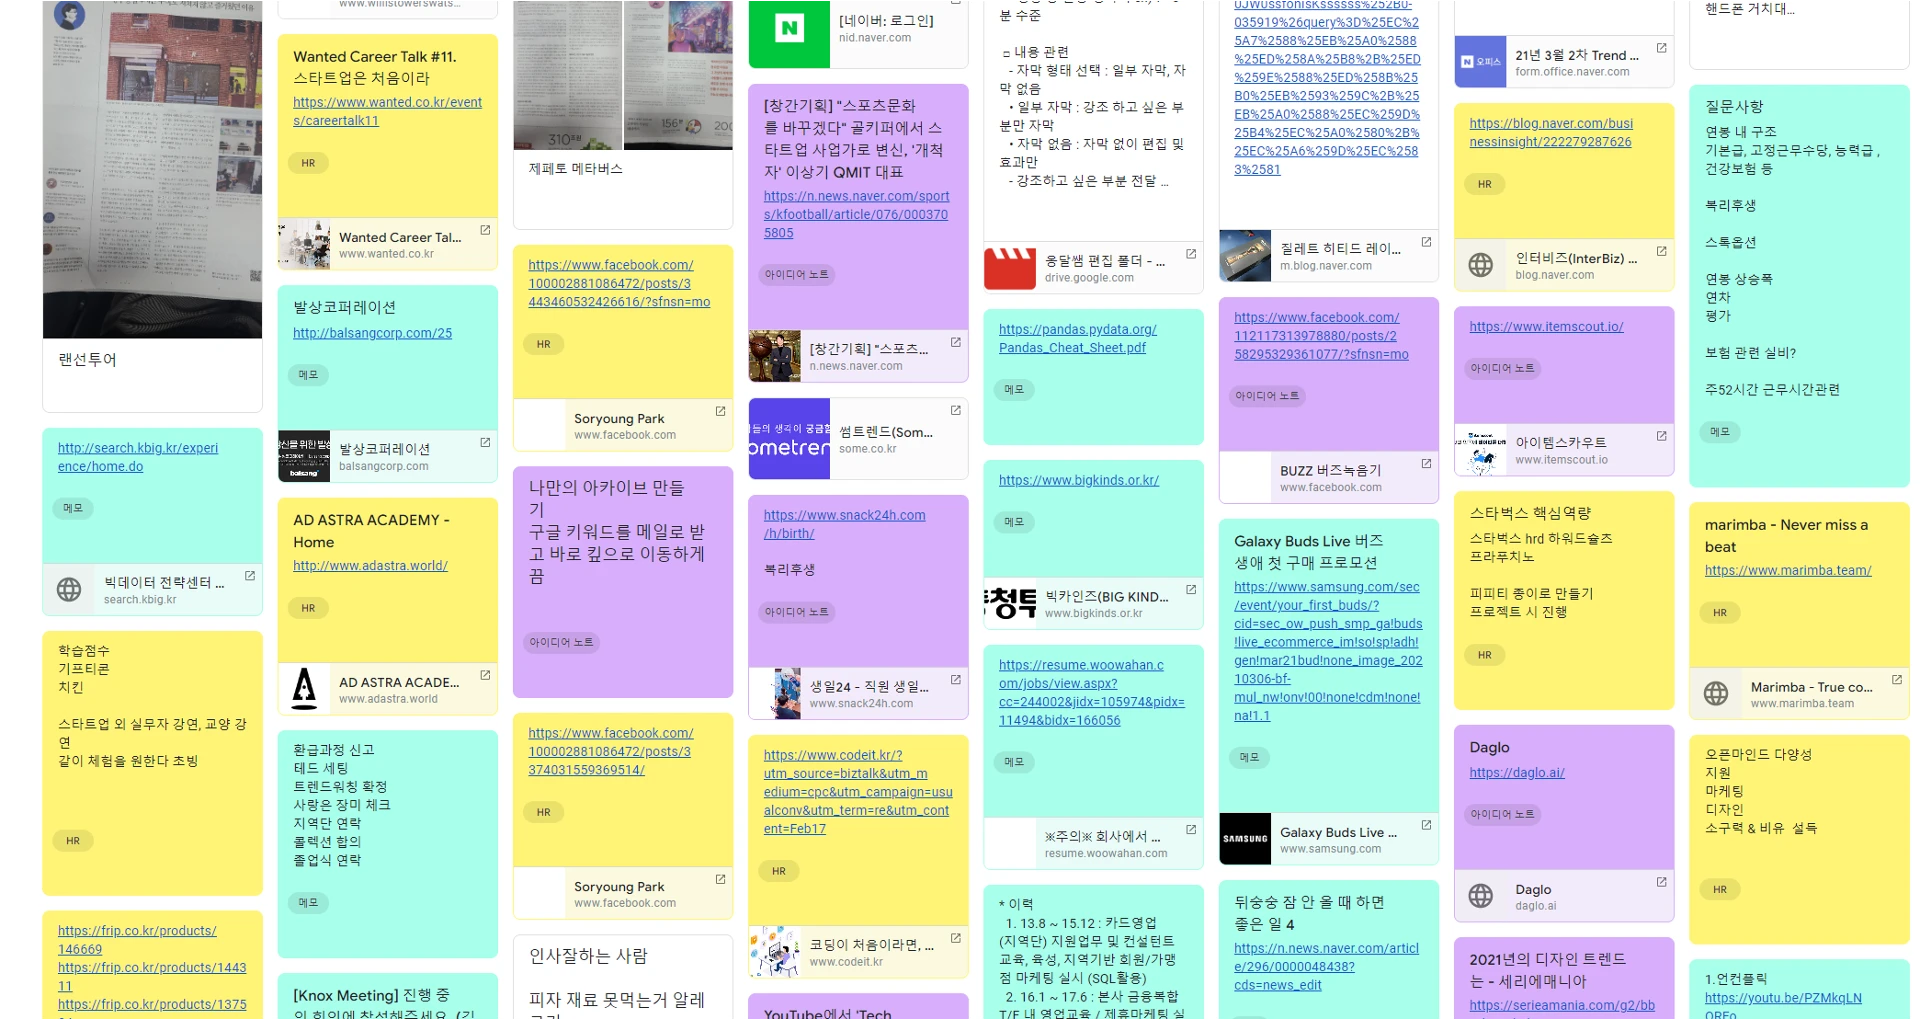Image resolution: width=1920 pixels, height=1020 pixels.
Task: Open external link icon on 코딩이 처음이라면 preview
Action: [956, 938]
